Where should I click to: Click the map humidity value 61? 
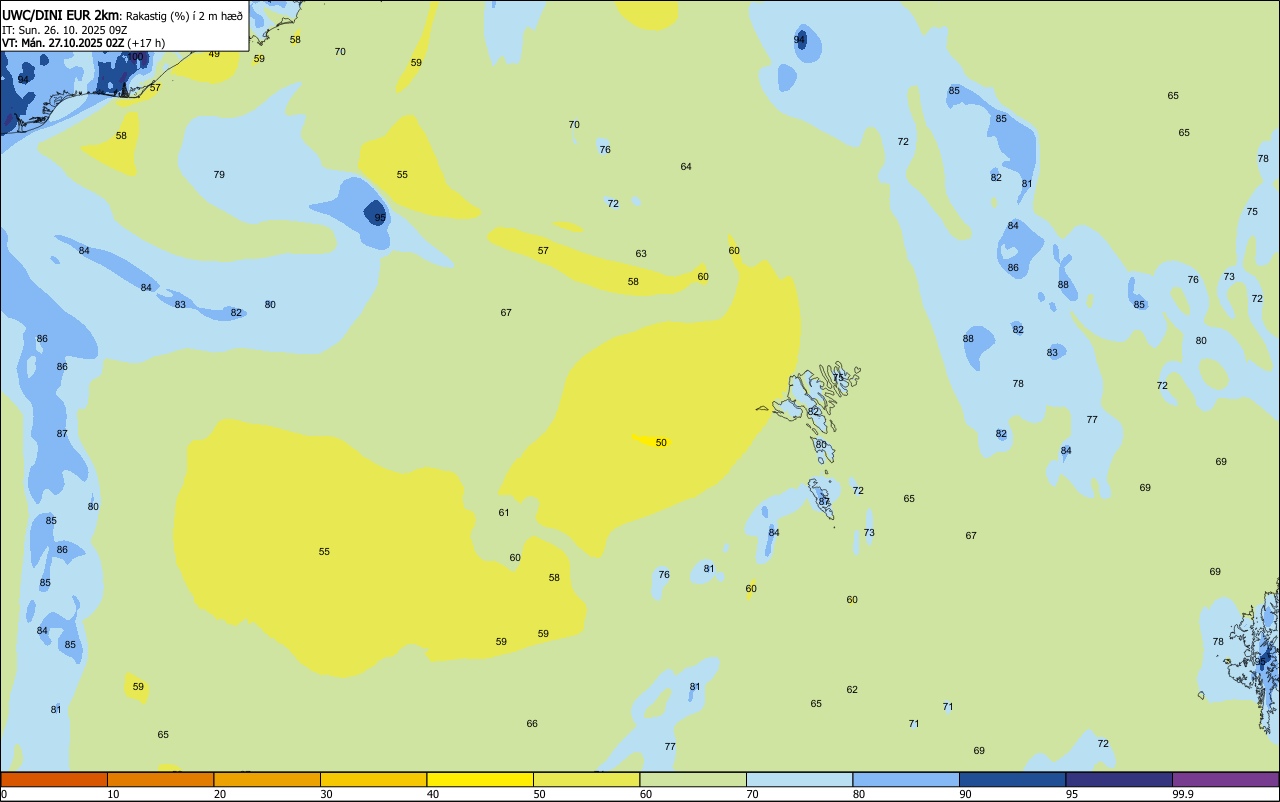(504, 512)
